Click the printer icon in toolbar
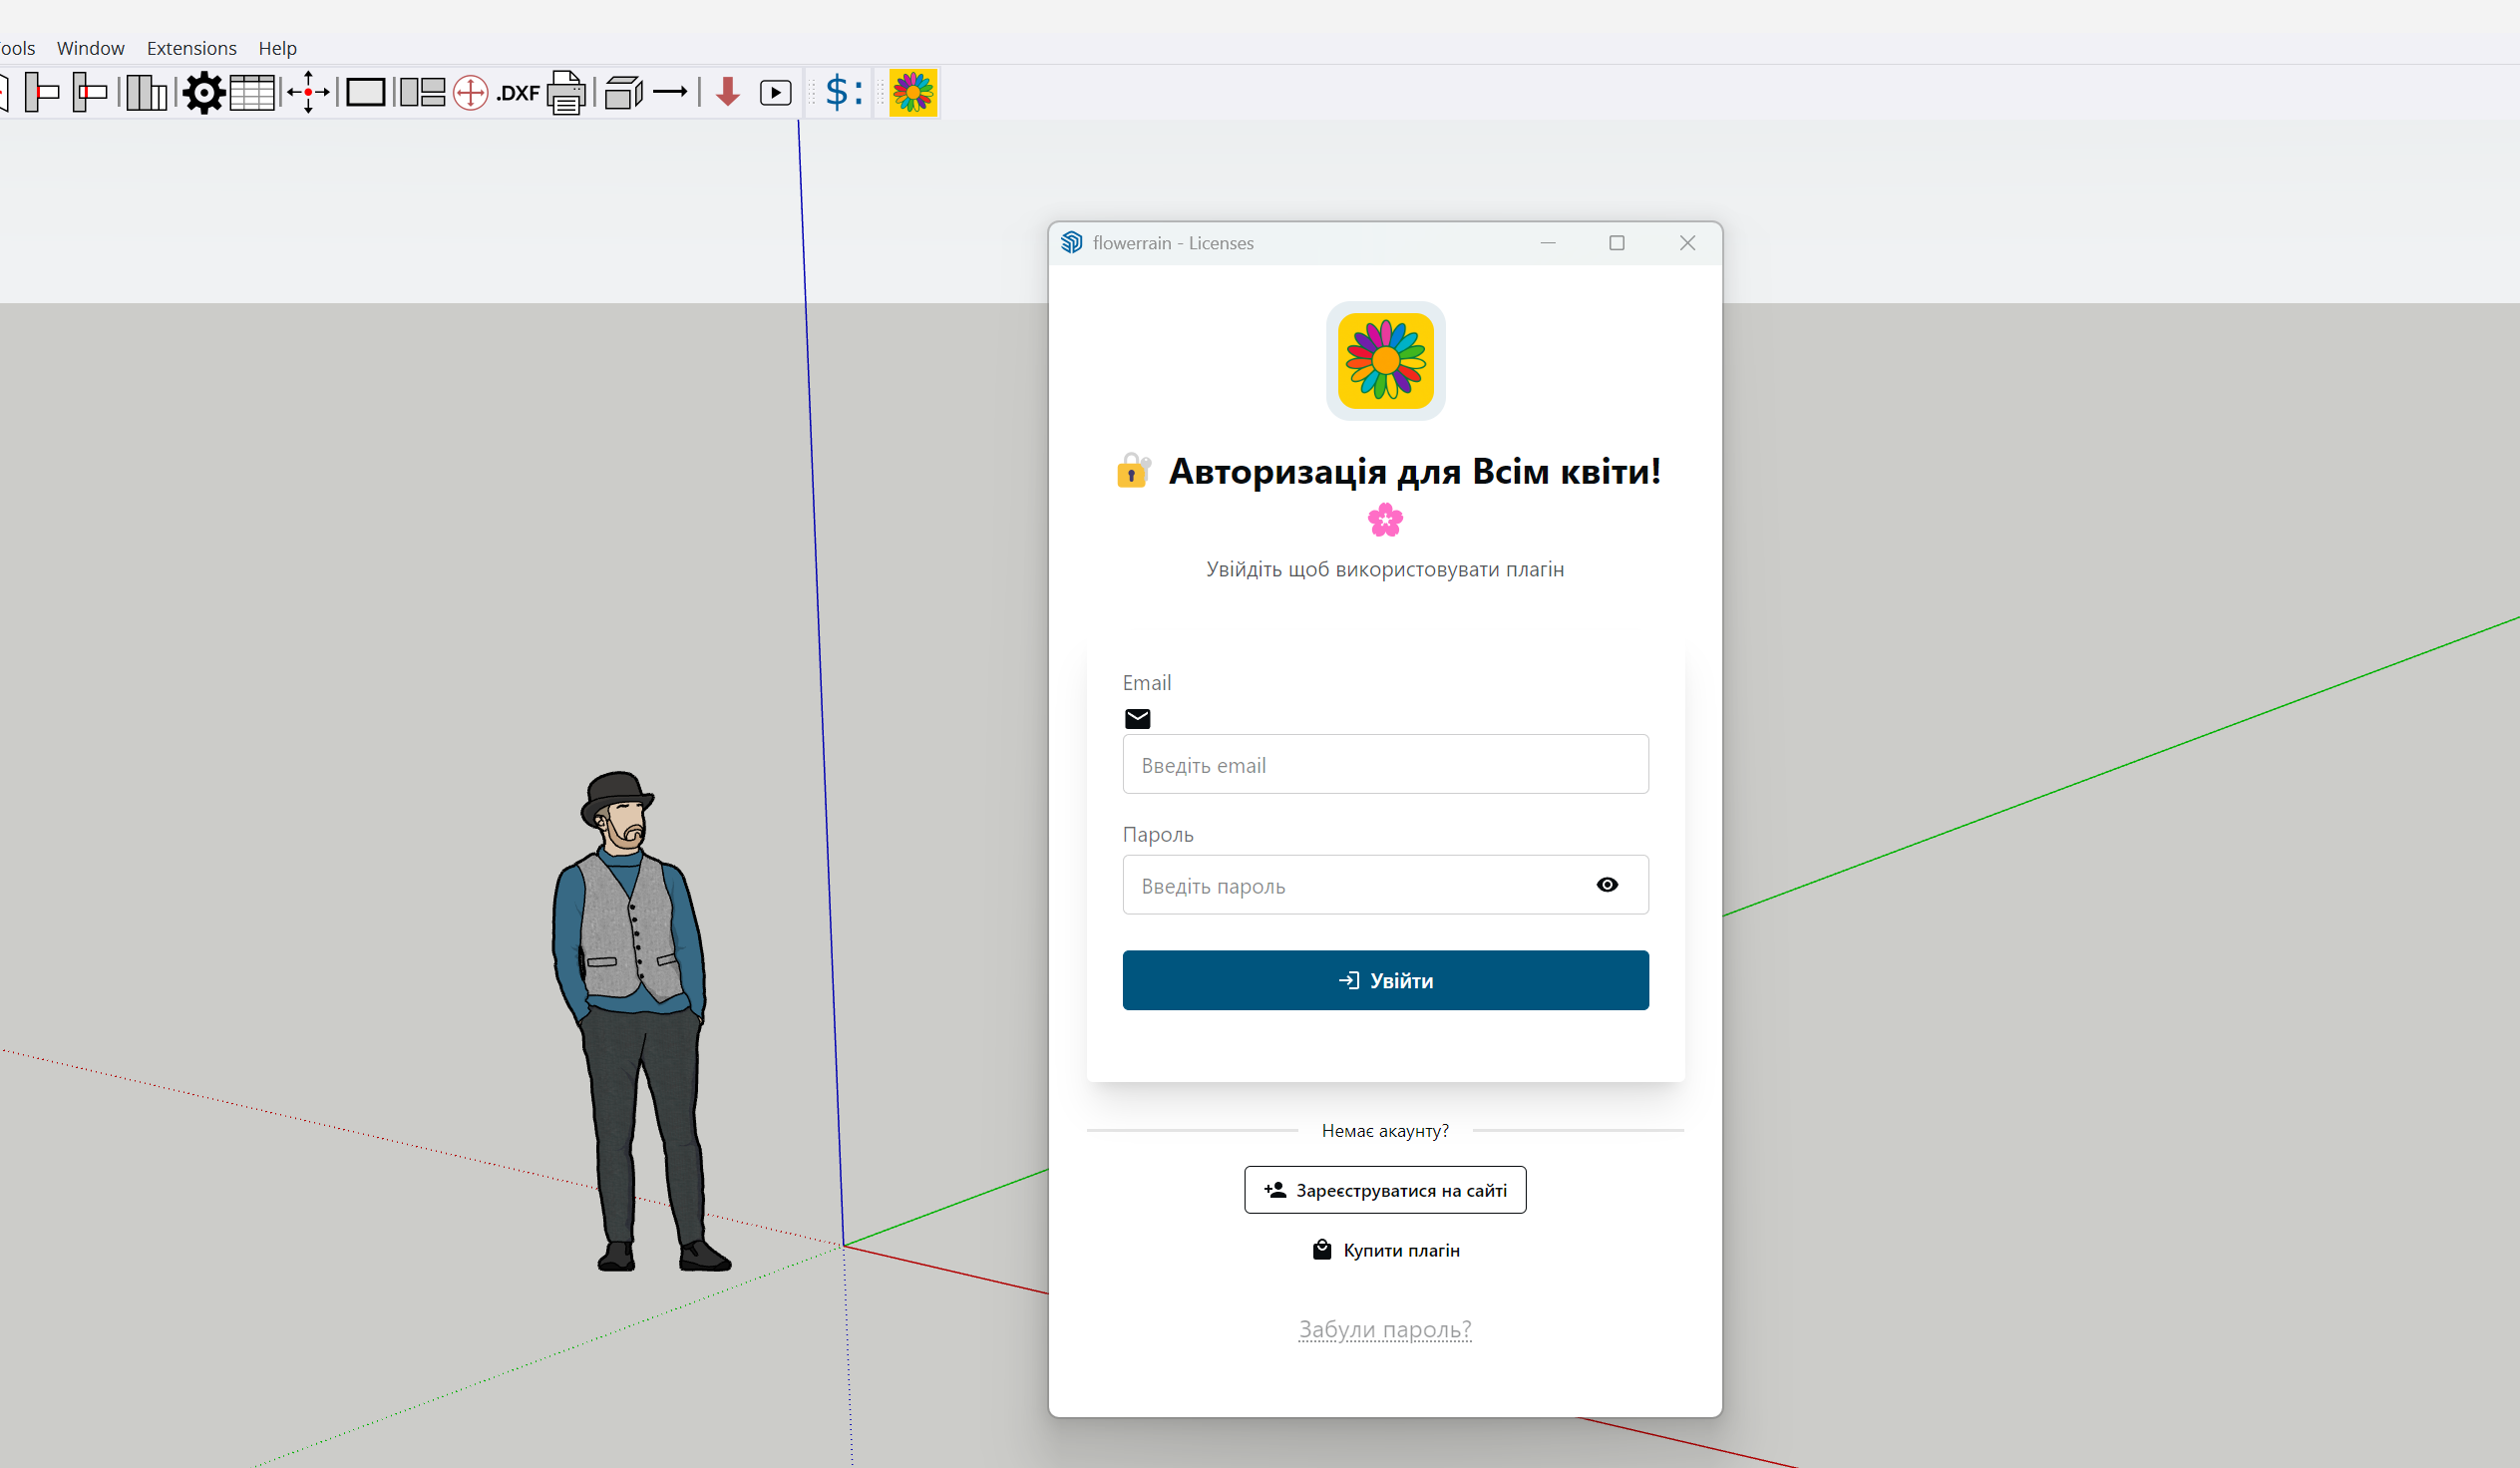 point(566,93)
